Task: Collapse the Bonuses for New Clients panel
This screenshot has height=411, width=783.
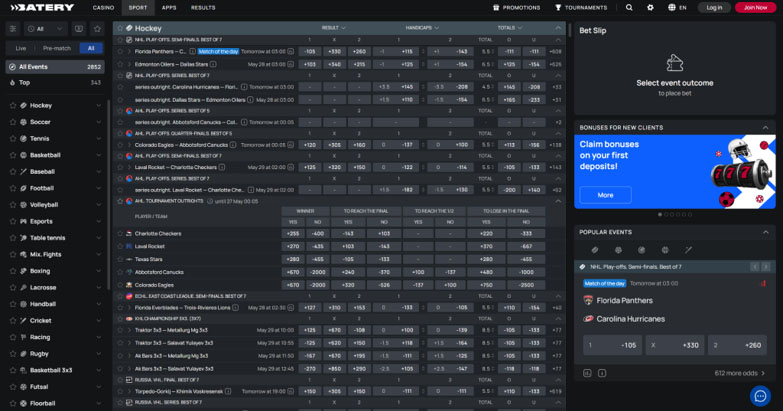Action: tap(766, 128)
